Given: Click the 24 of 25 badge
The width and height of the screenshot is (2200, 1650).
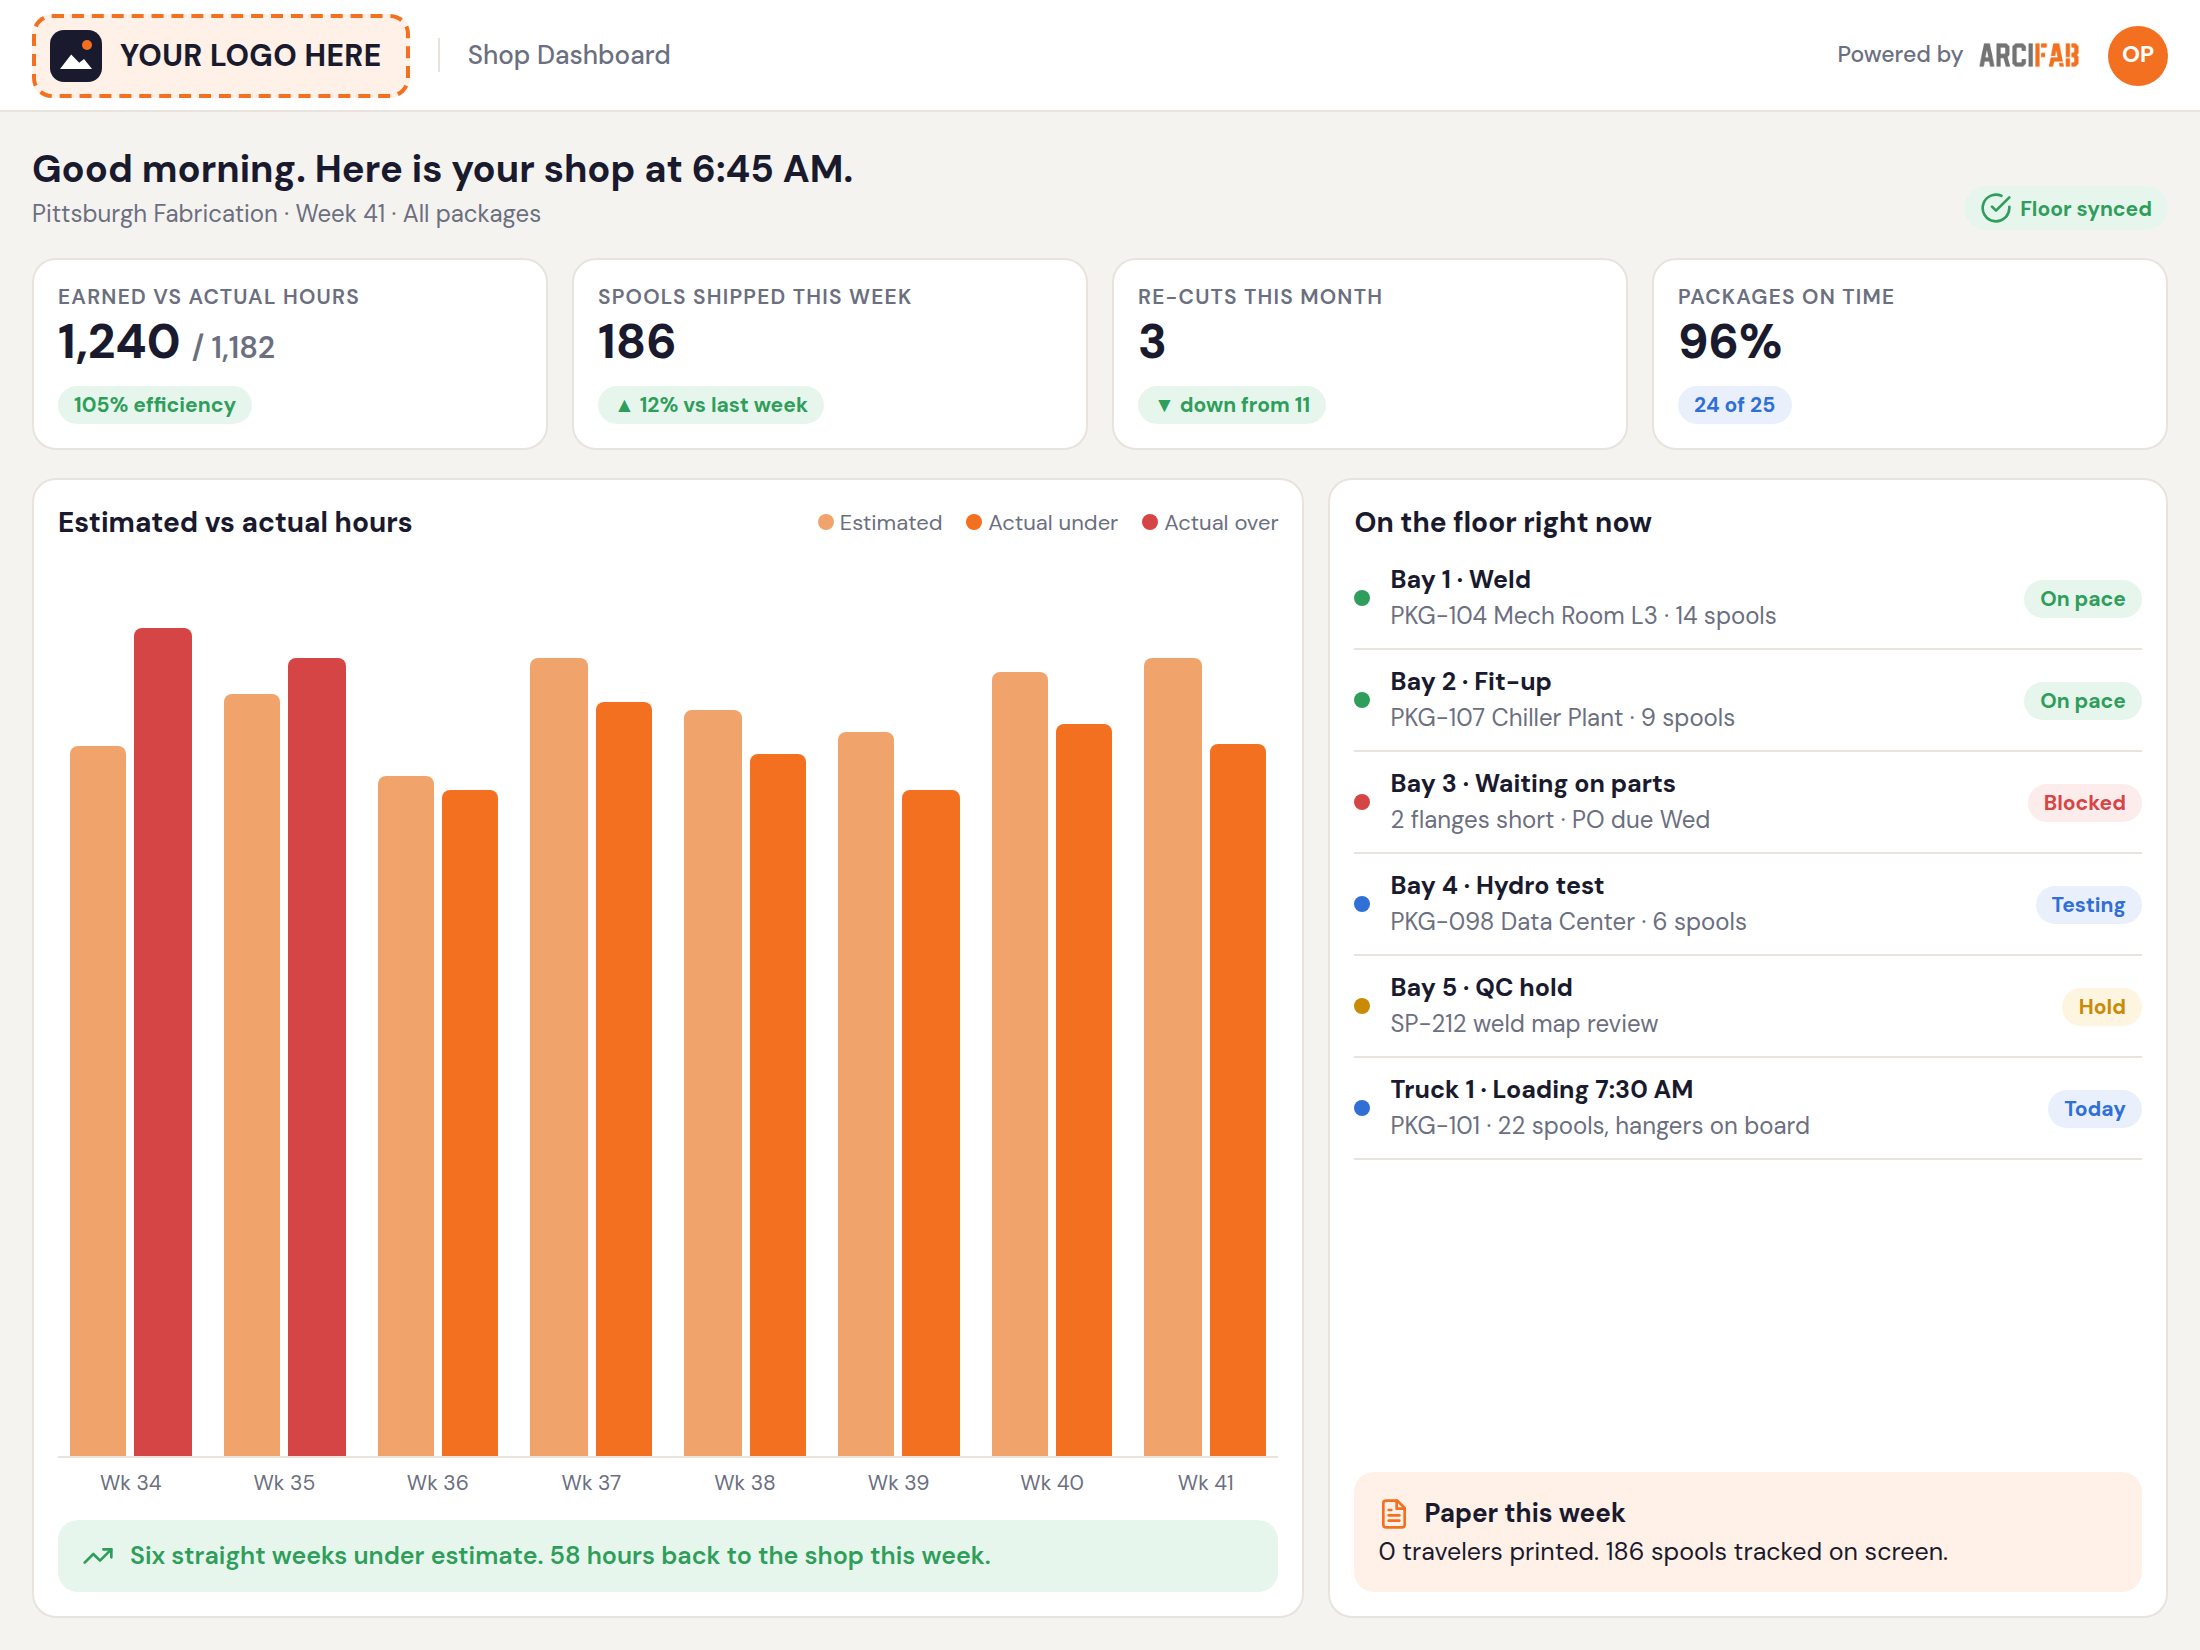Looking at the screenshot, I should (1734, 405).
